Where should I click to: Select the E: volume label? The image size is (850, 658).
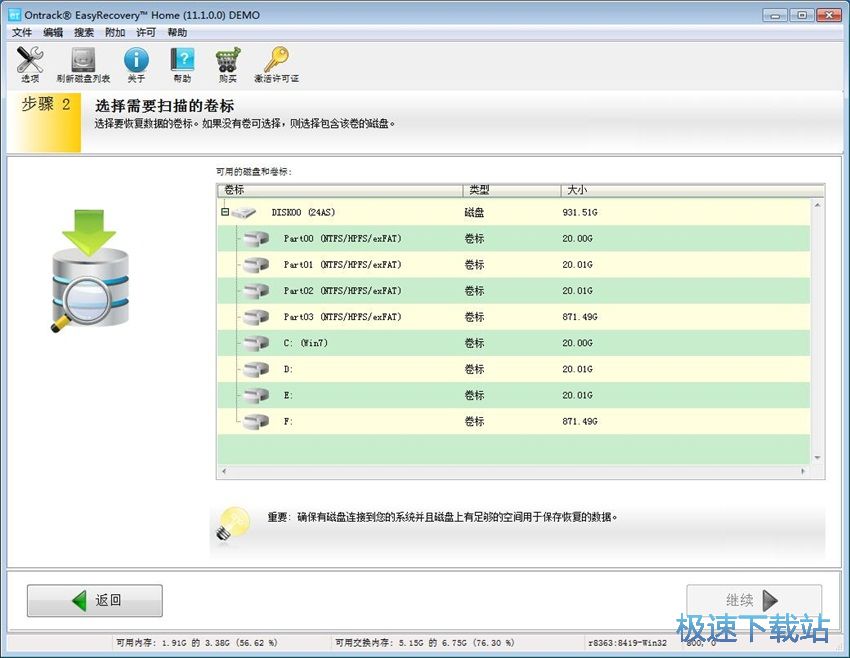tap(288, 395)
